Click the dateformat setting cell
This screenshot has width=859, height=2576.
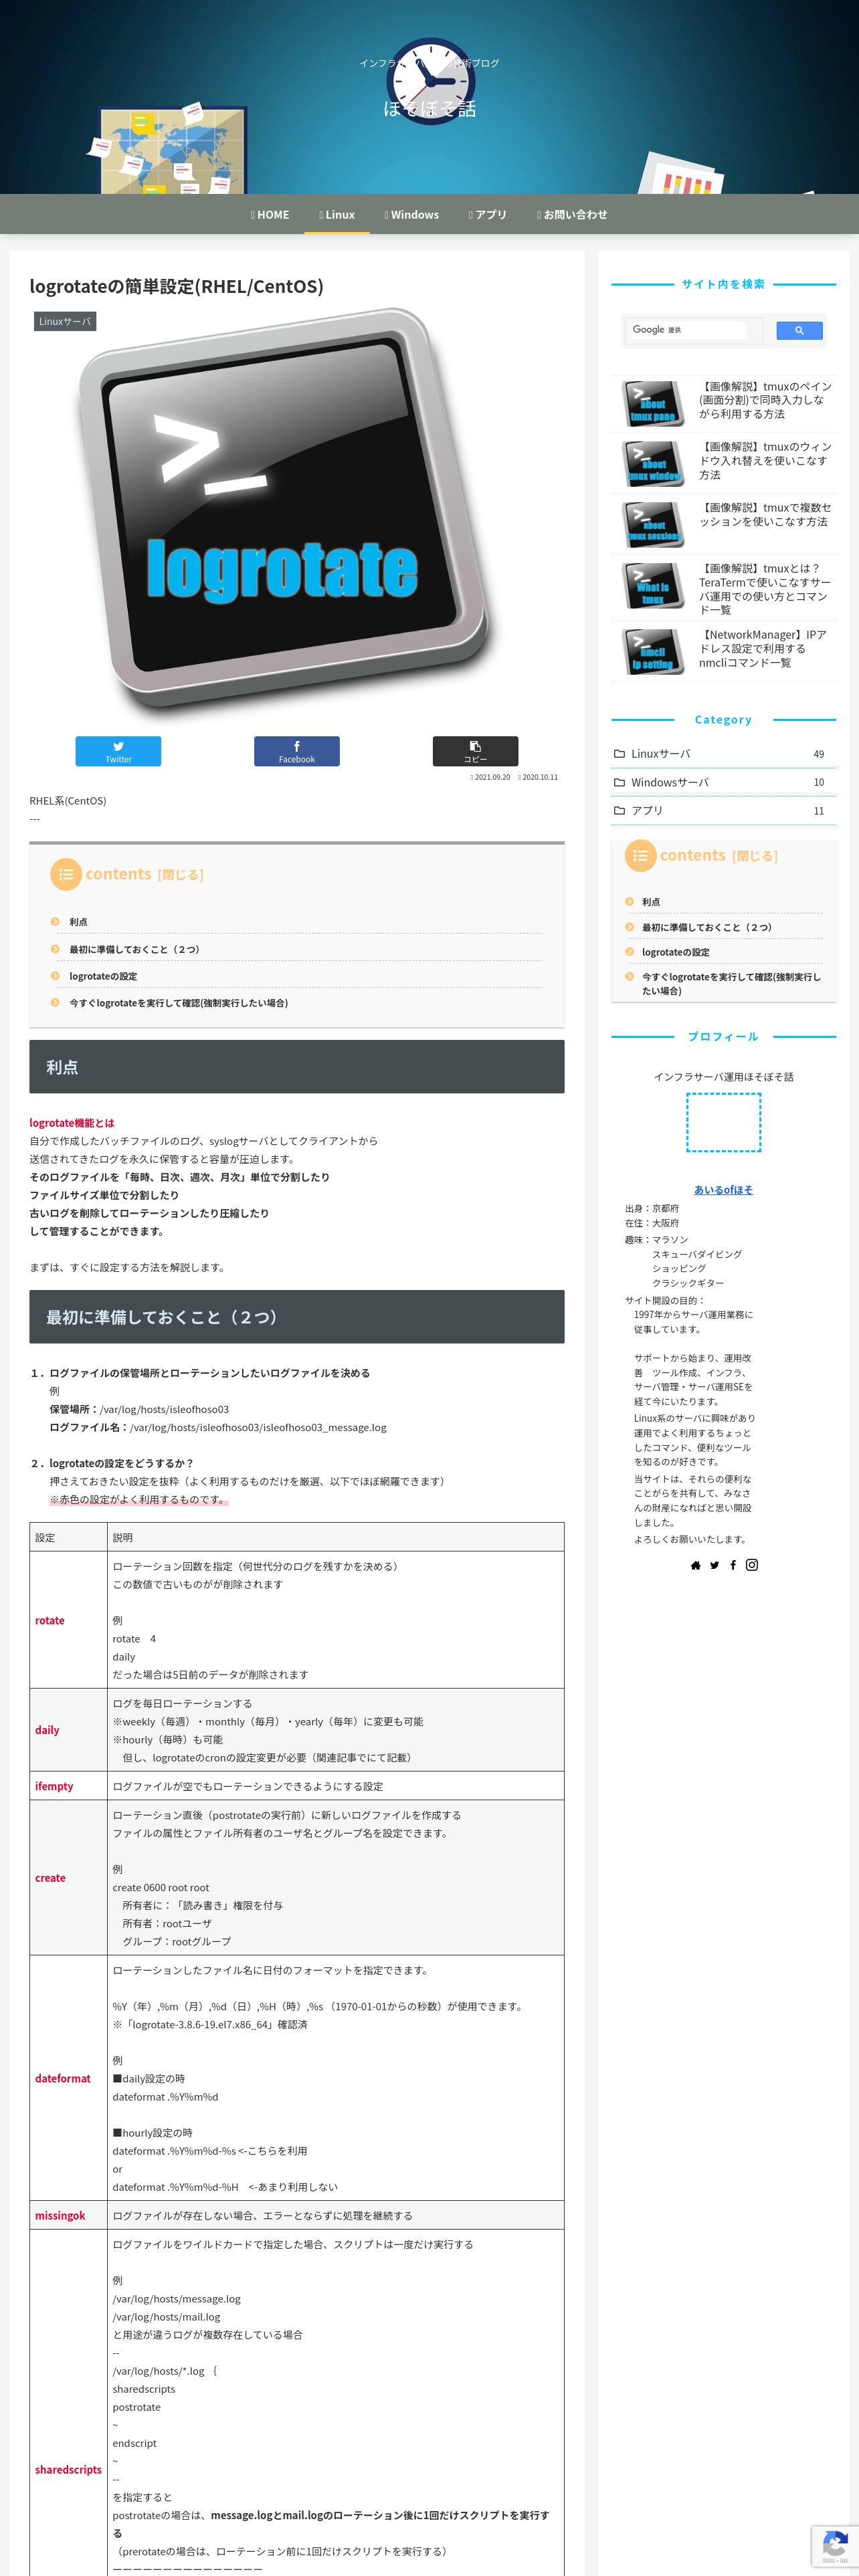point(69,2078)
